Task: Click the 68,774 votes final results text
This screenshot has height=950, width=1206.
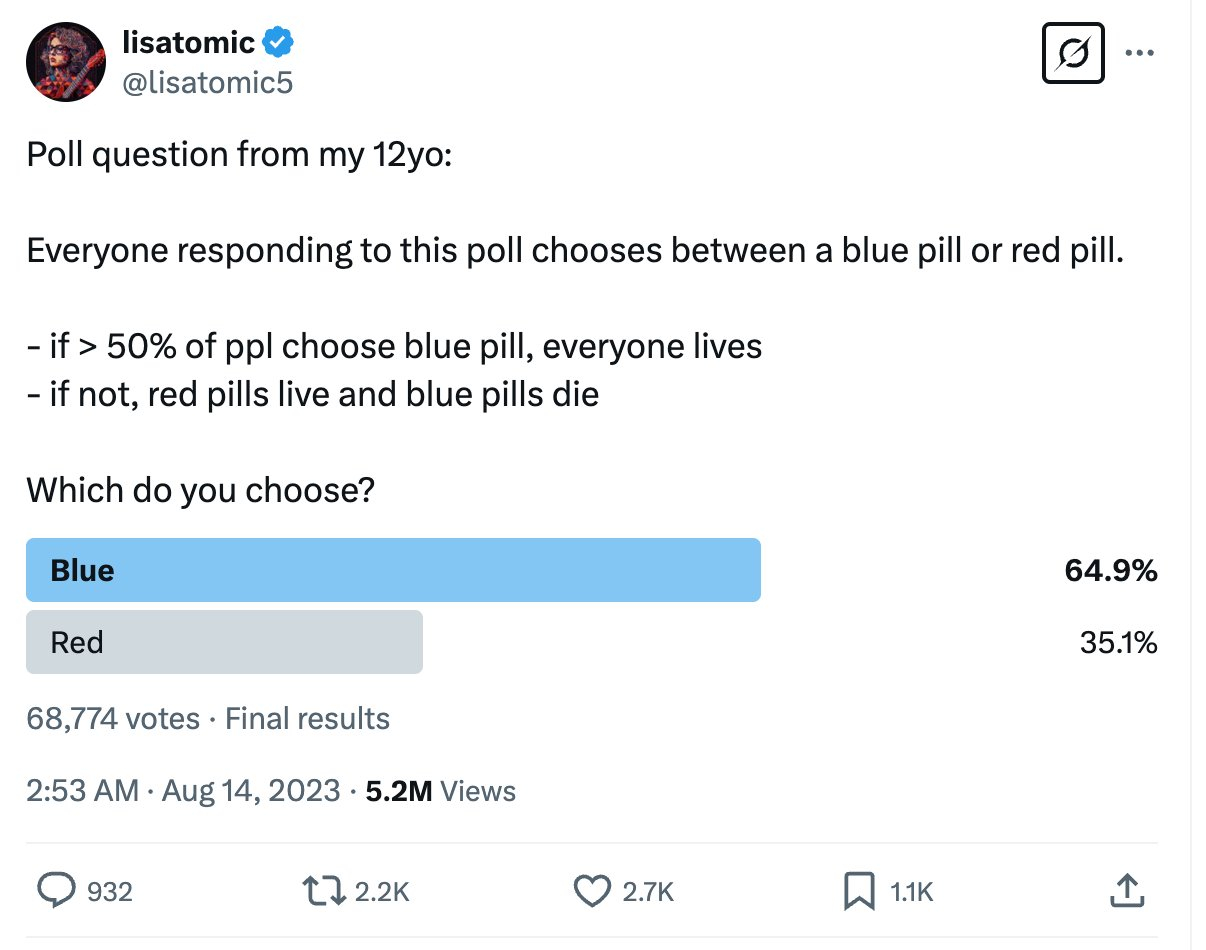Action: pyautogui.click(x=208, y=718)
